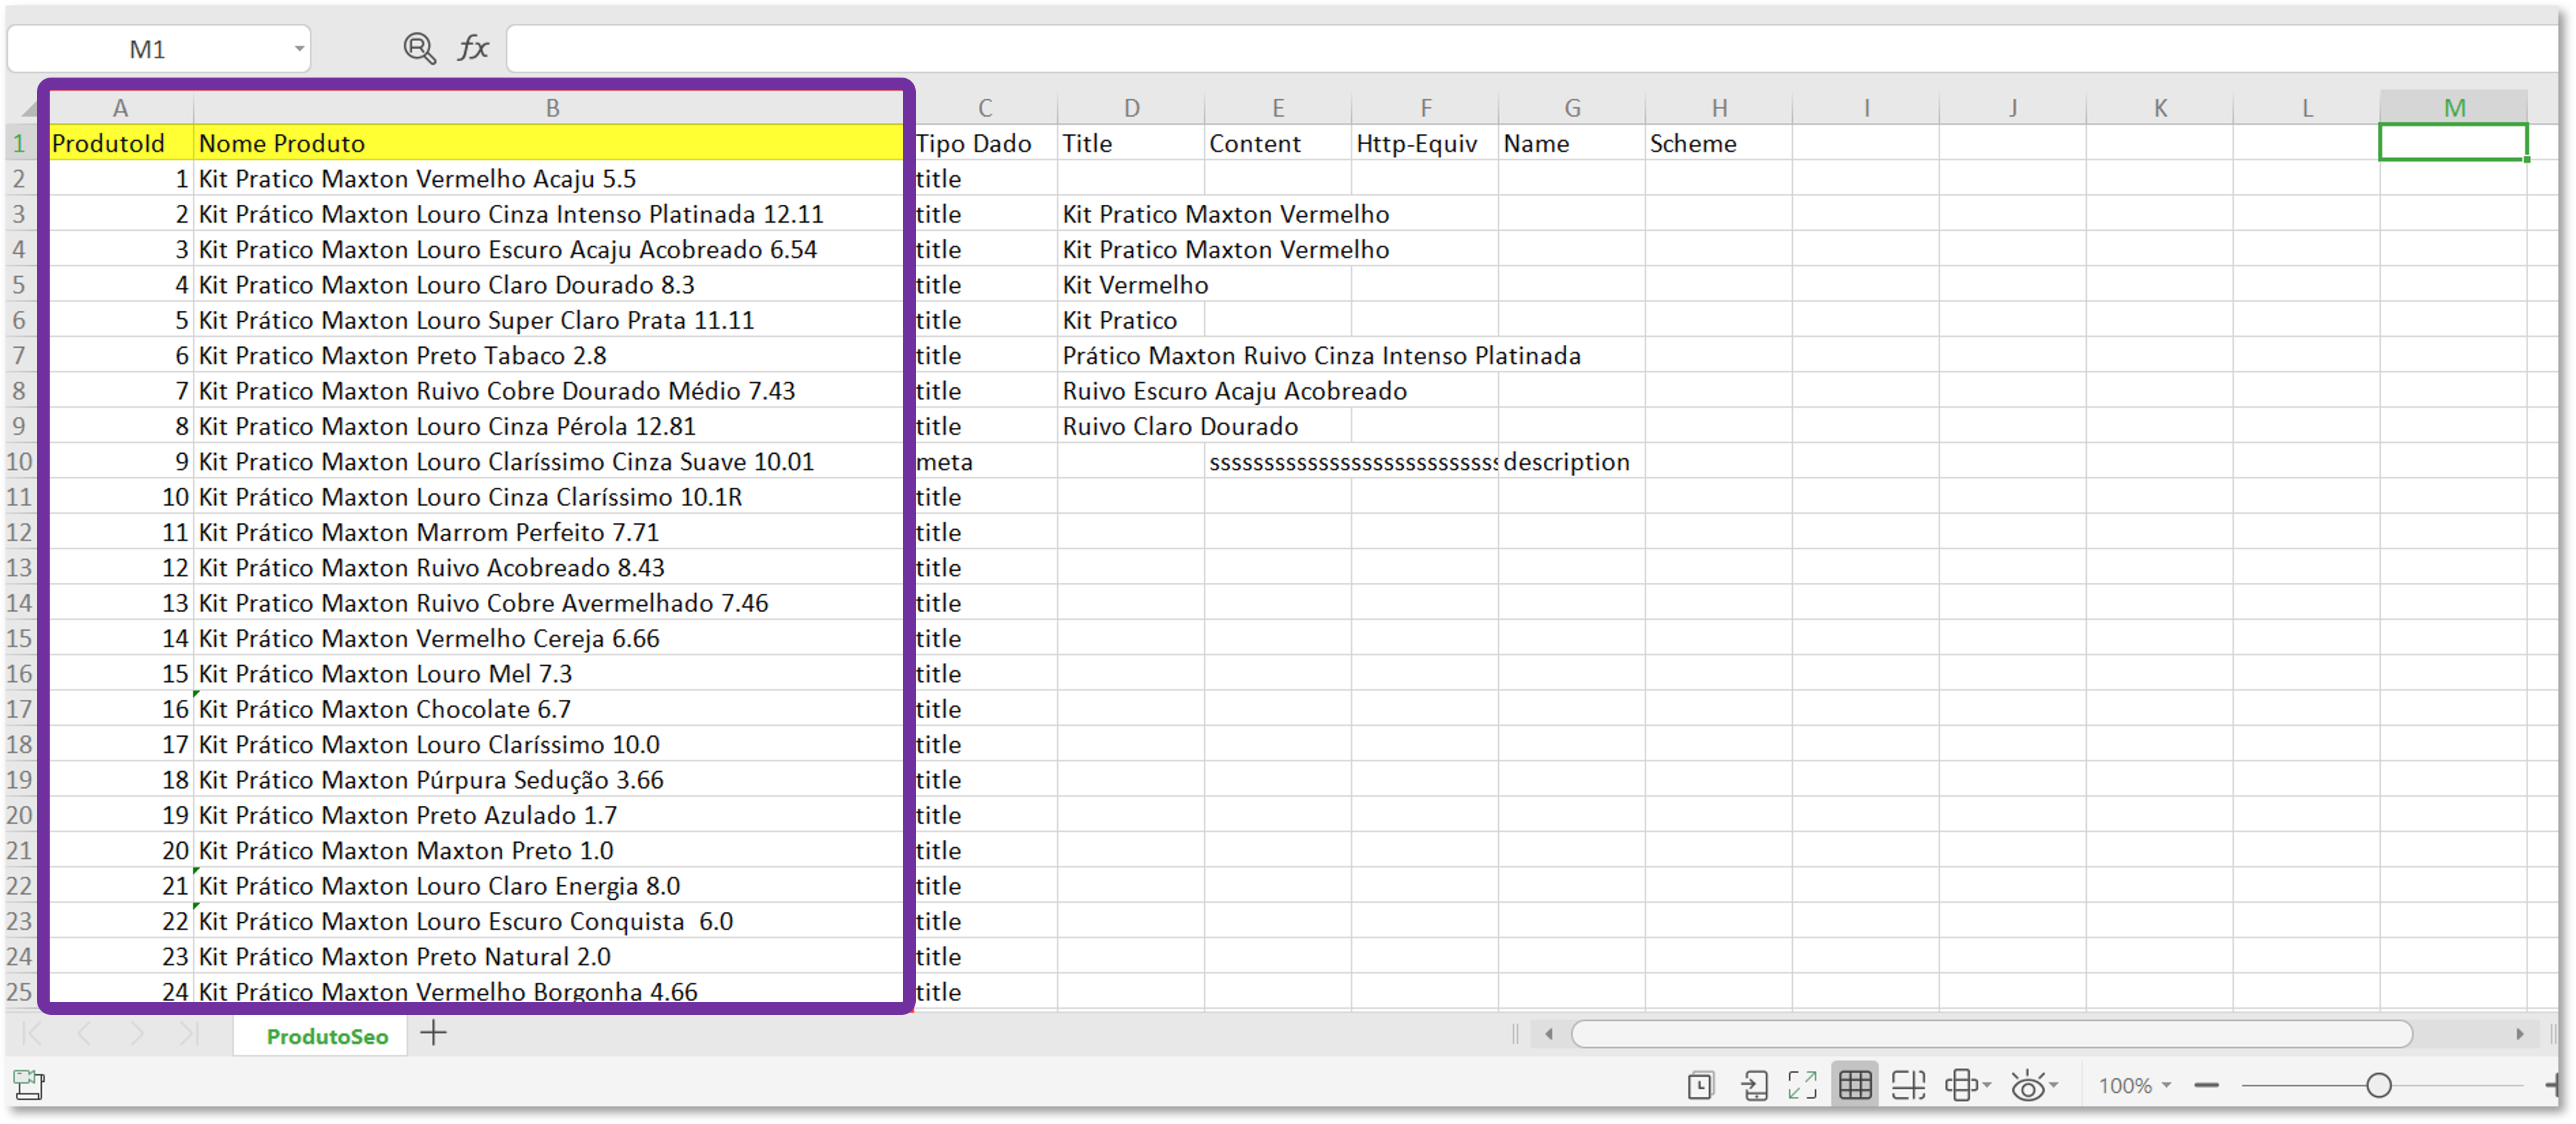
Task: Click the Content header cell
Action: pos(1278,143)
